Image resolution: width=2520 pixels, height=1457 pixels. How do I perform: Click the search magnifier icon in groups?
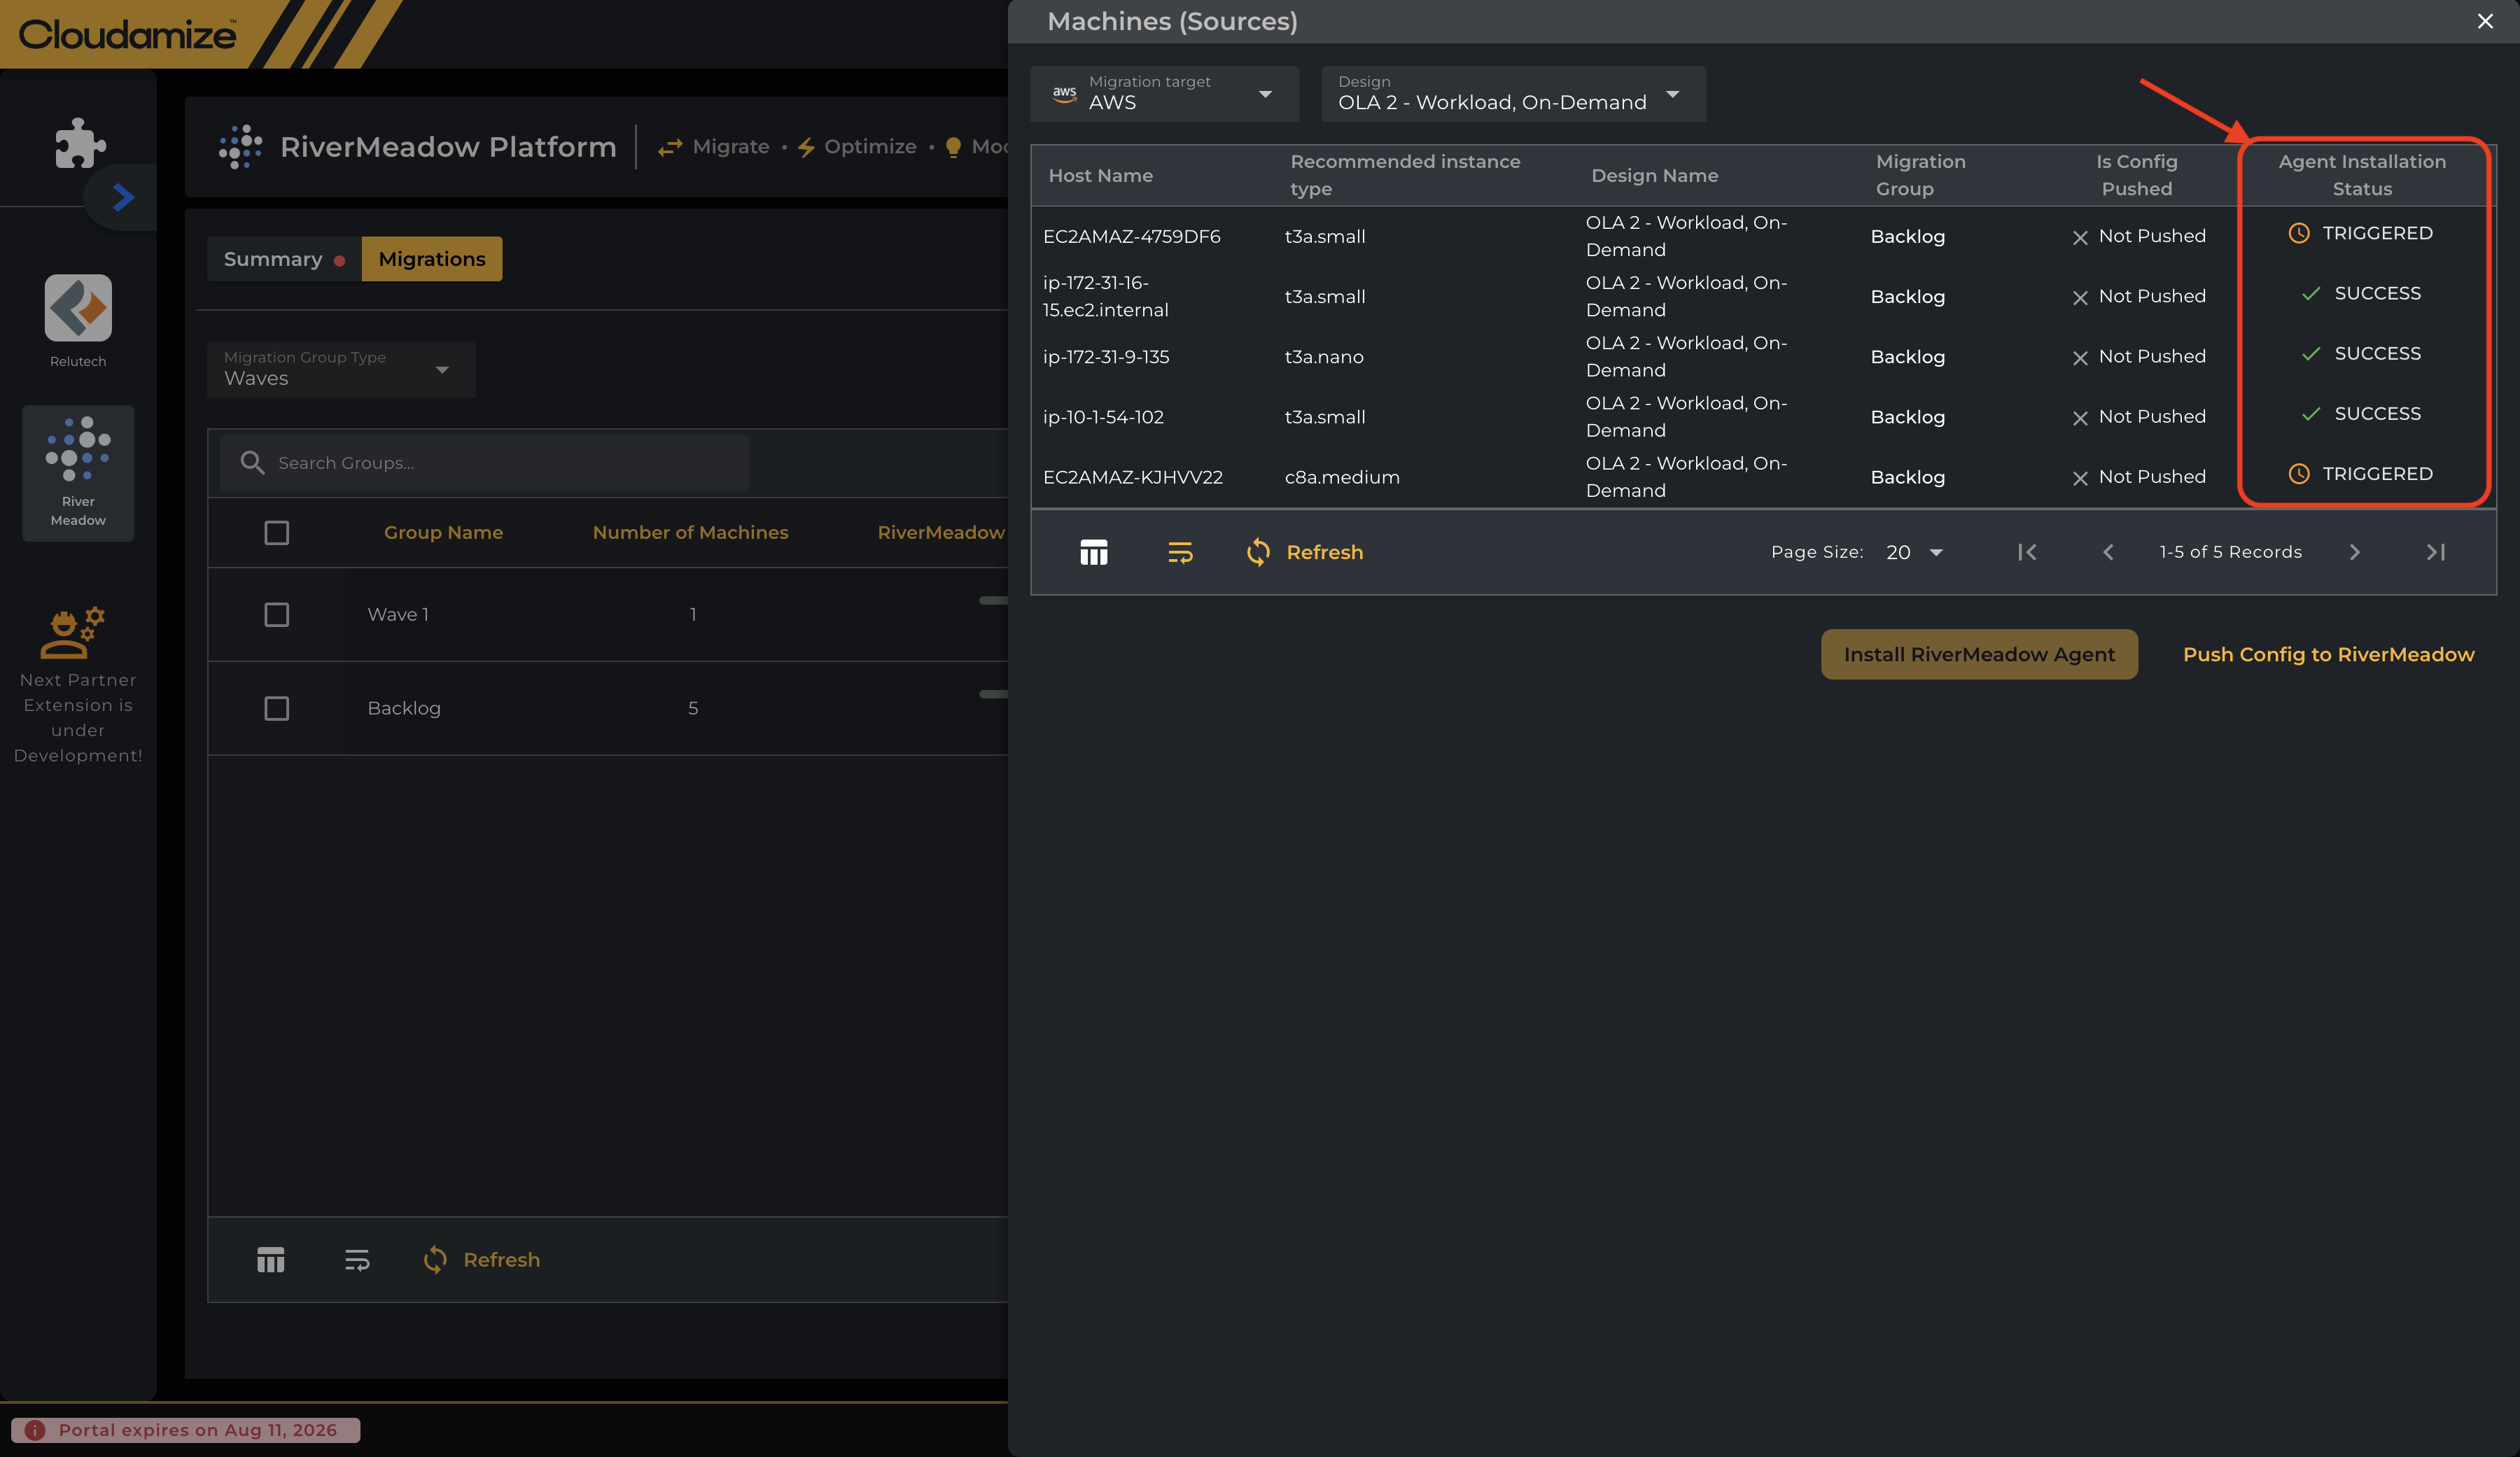(x=252, y=463)
